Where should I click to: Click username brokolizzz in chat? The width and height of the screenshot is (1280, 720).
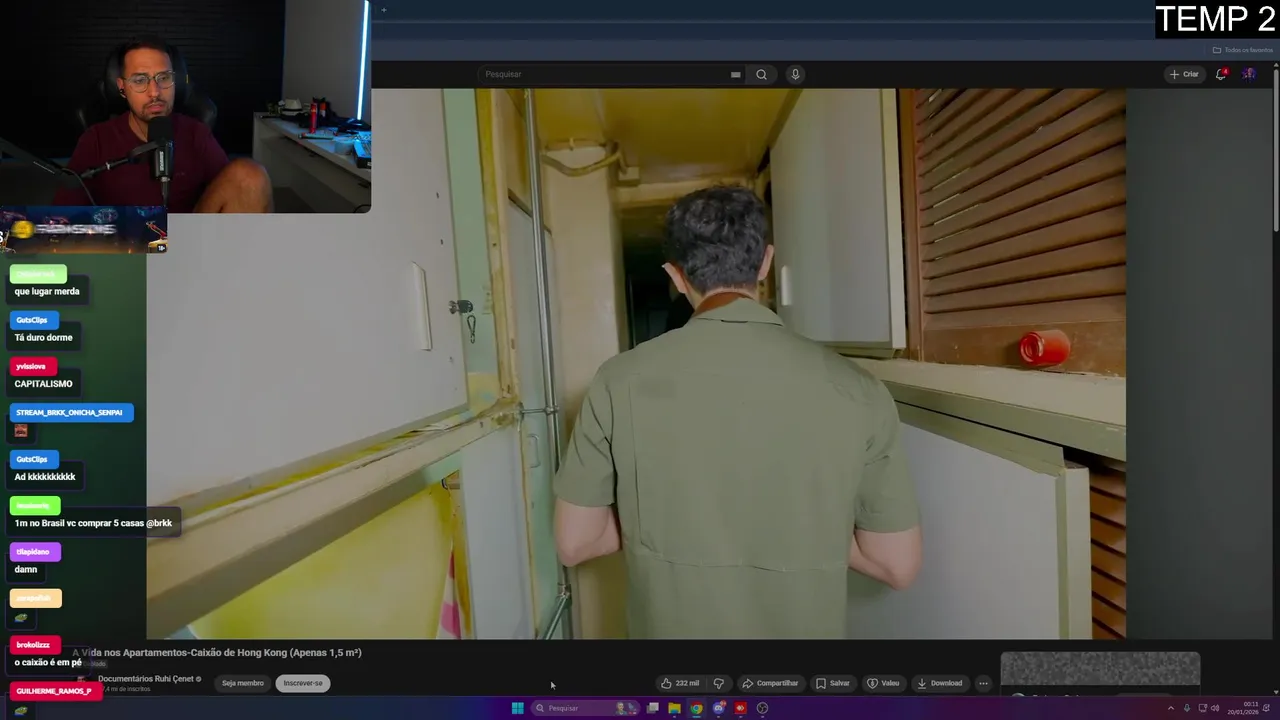[x=35, y=645]
